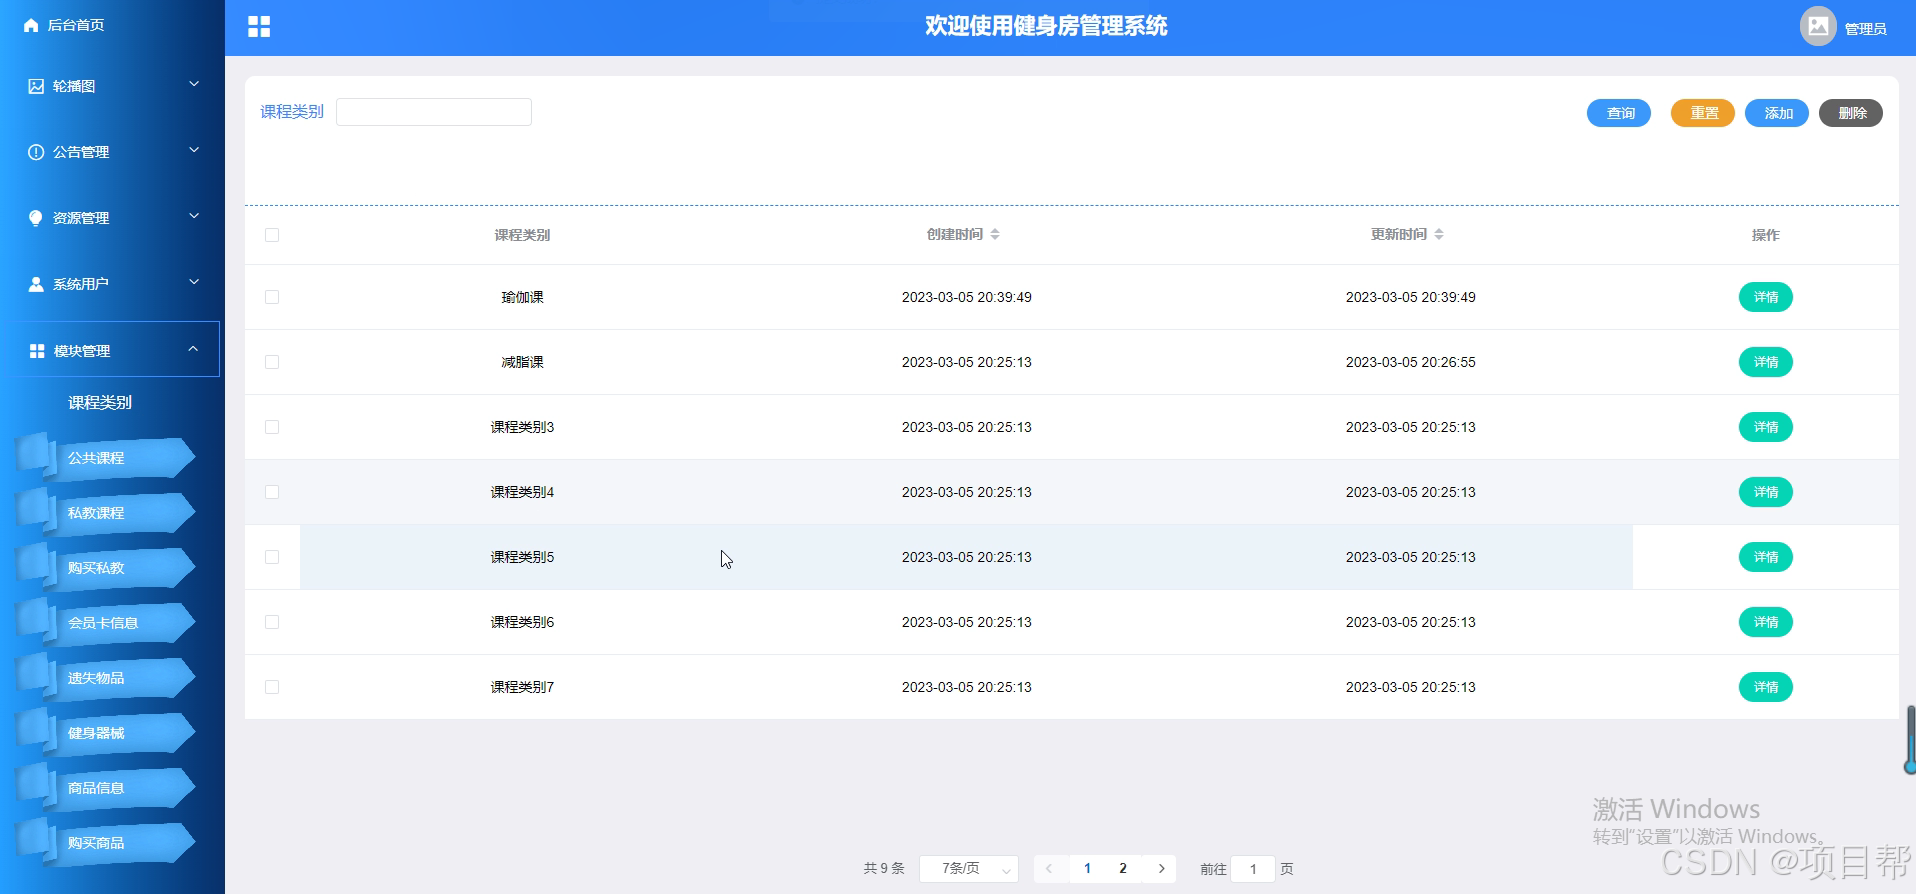Open the 商品信息 sidebar item
Viewport: 1916px width, 894px height.
click(105, 788)
